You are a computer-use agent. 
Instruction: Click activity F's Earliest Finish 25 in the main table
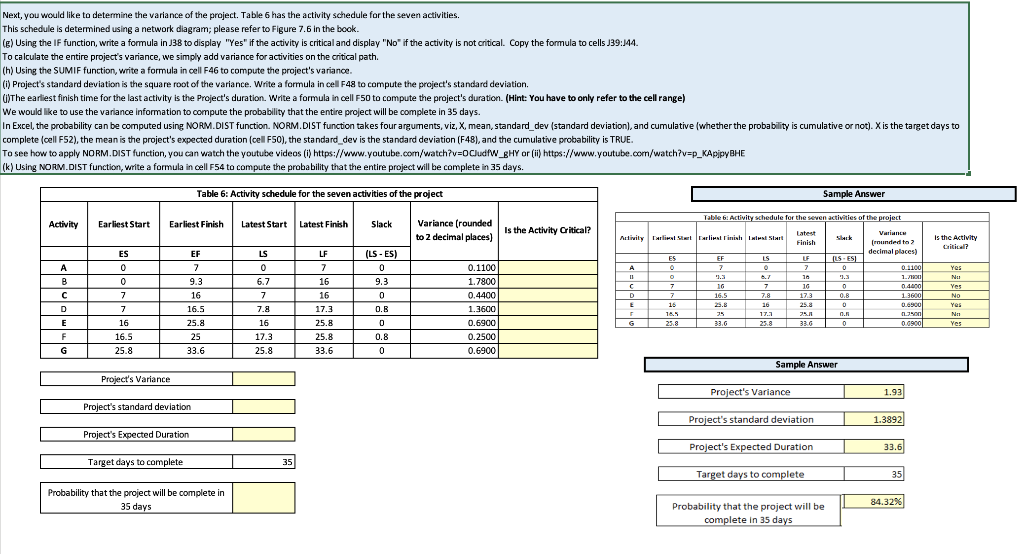click(x=196, y=337)
